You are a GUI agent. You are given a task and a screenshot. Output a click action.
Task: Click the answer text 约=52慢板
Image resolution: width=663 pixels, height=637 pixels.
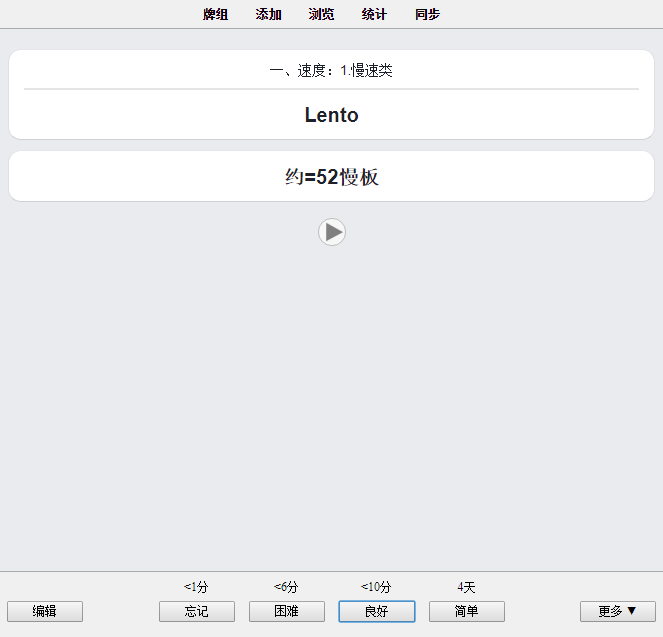coord(332,177)
